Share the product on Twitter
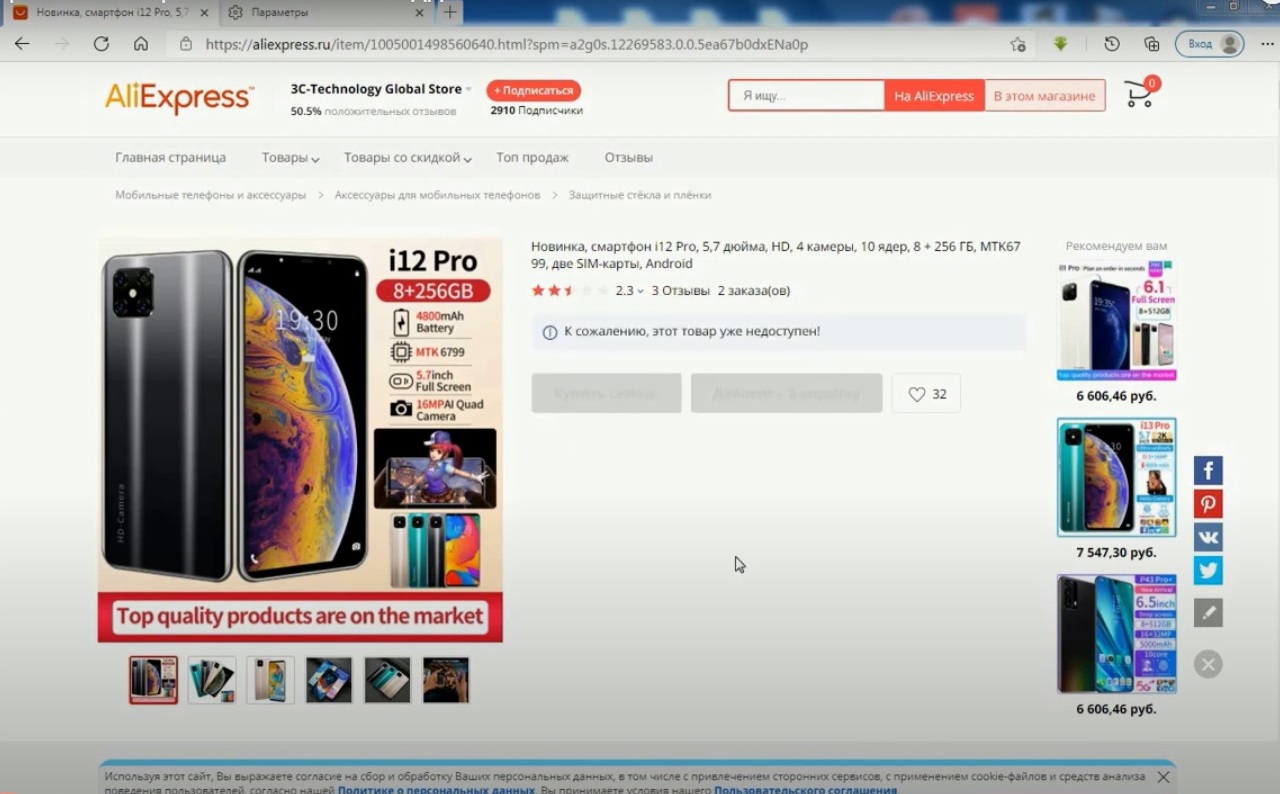The height and width of the screenshot is (794, 1280). [1208, 570]
